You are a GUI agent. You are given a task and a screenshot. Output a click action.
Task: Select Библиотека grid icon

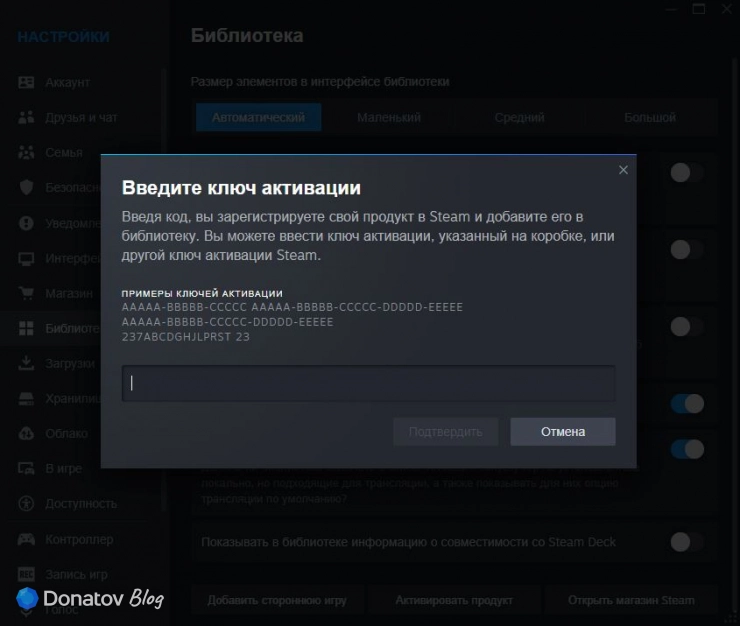26,328
